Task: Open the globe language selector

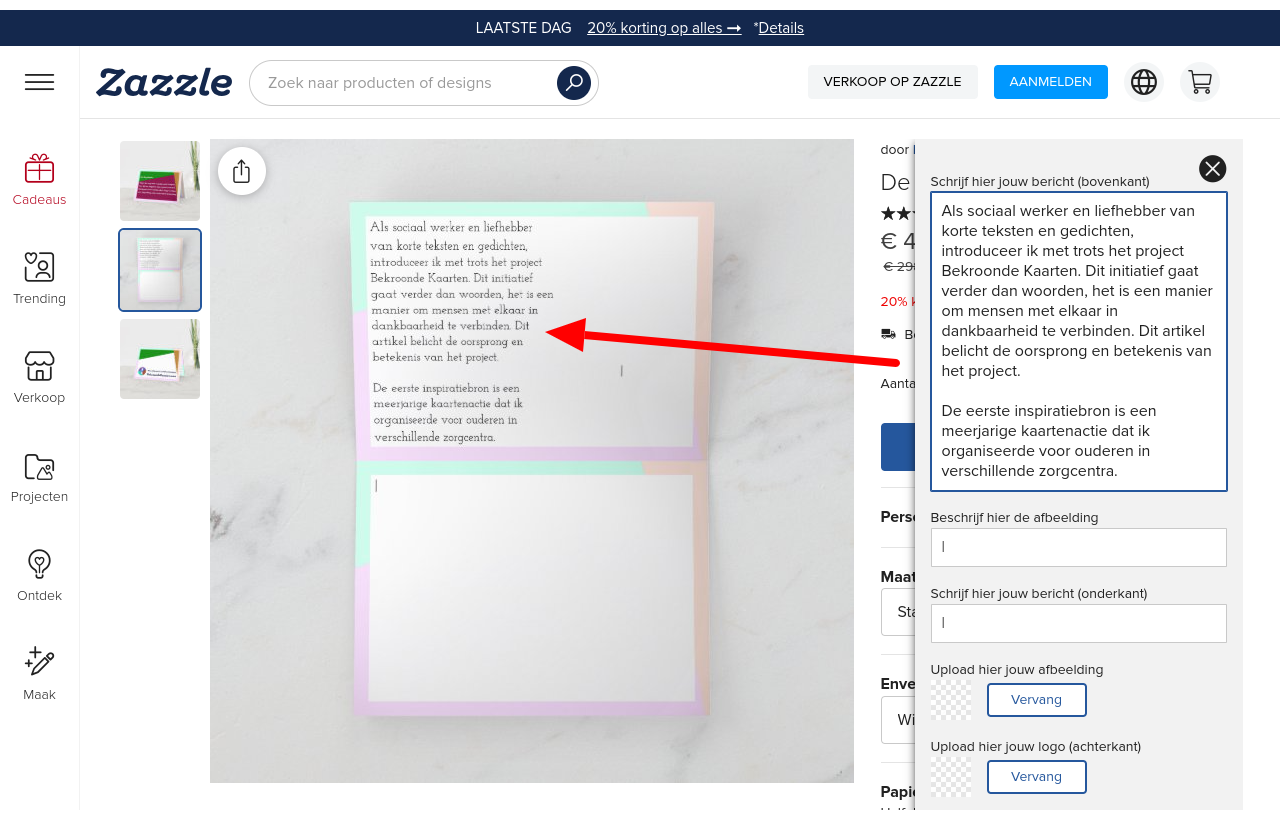Action: click(x=1144, y=82)
